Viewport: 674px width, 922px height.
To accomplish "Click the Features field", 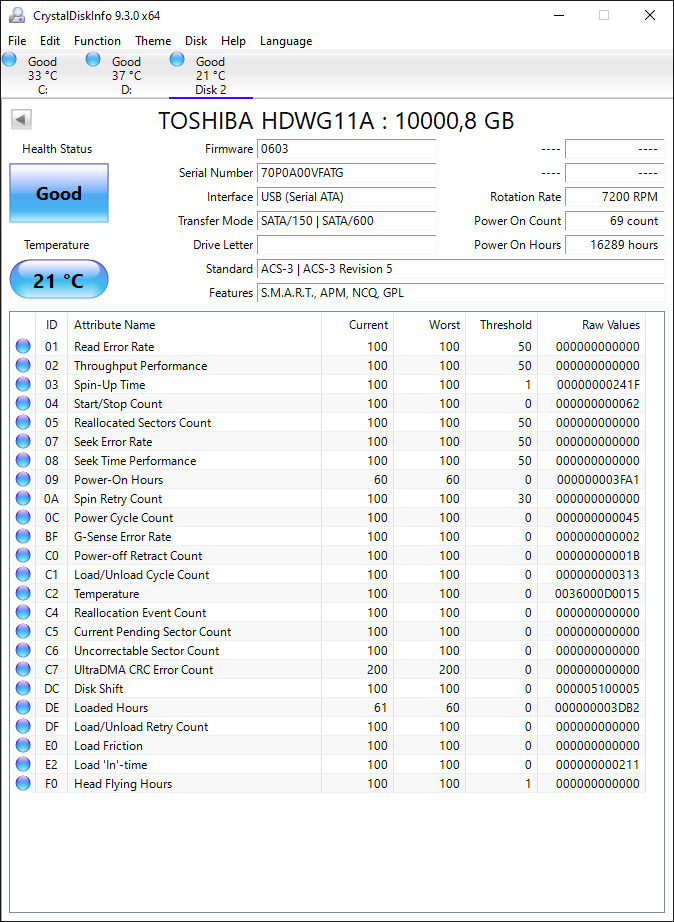I will click(x=461, y=293).
